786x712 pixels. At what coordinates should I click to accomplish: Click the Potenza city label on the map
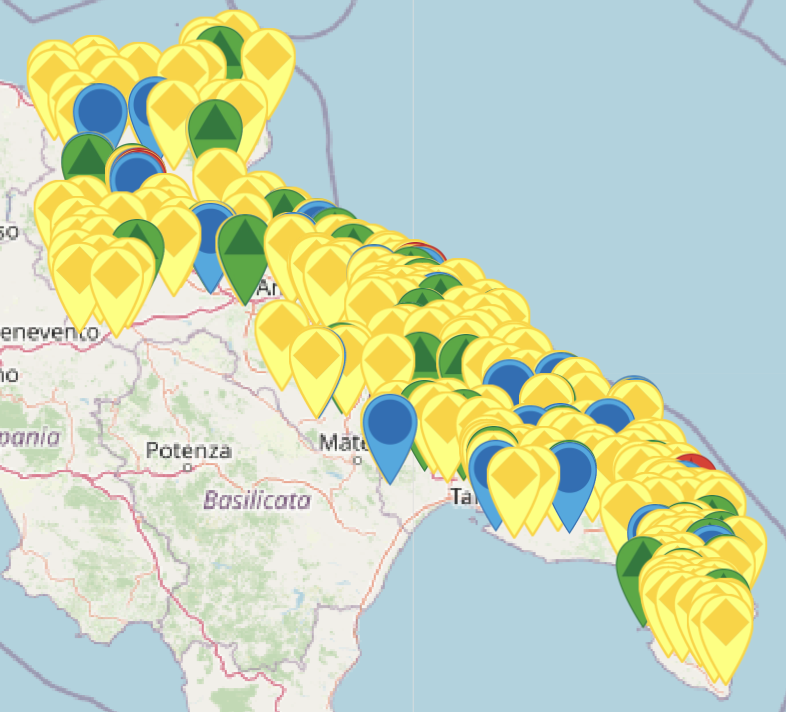(188, 450)
